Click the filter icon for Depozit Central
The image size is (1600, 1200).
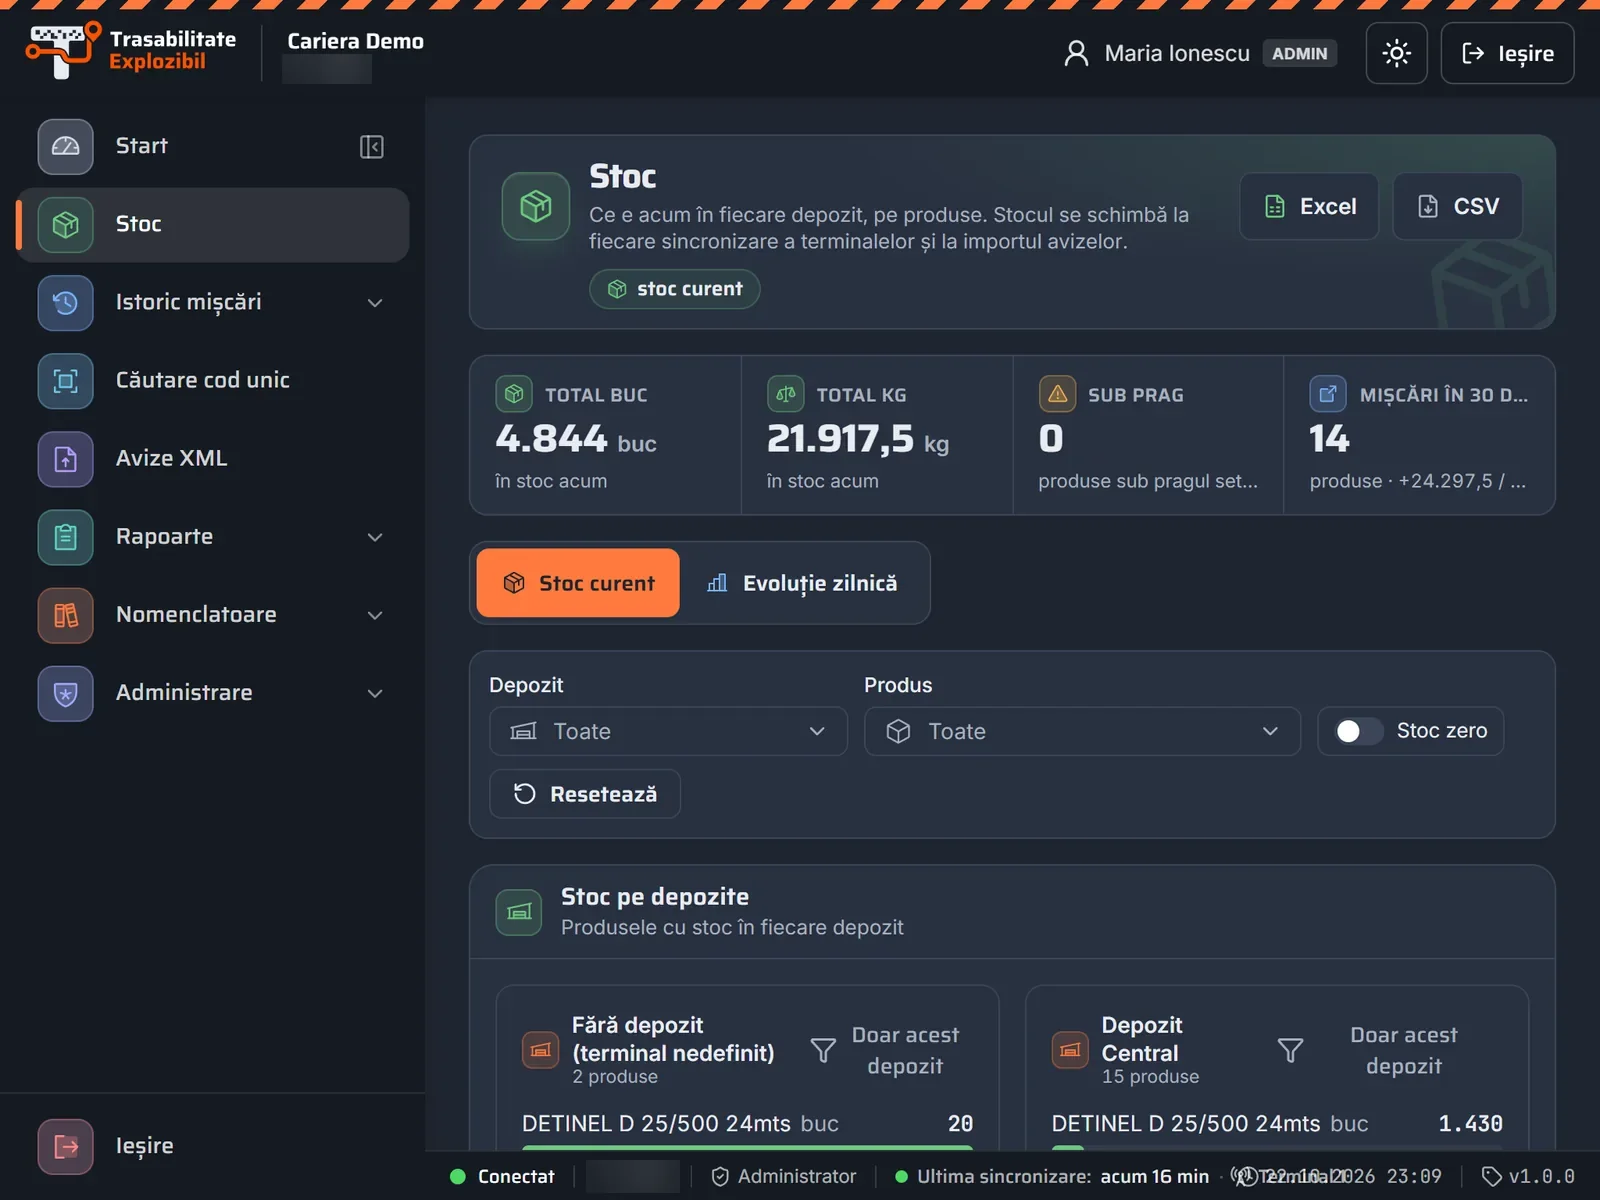tap(1290, 1050)
